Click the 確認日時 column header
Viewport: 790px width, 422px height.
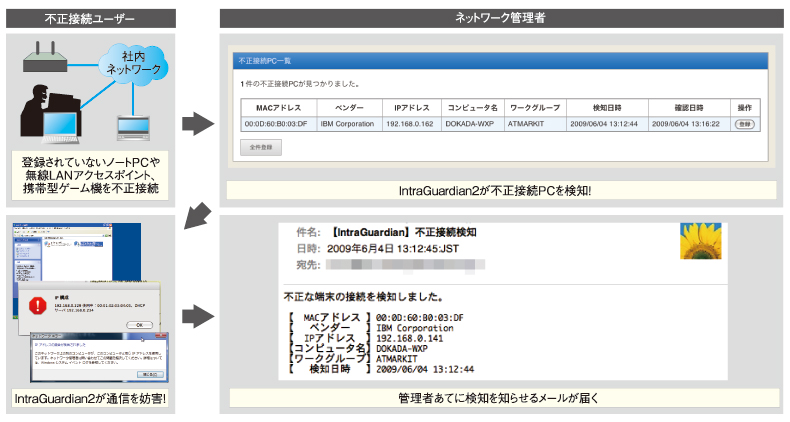[689, 108]
